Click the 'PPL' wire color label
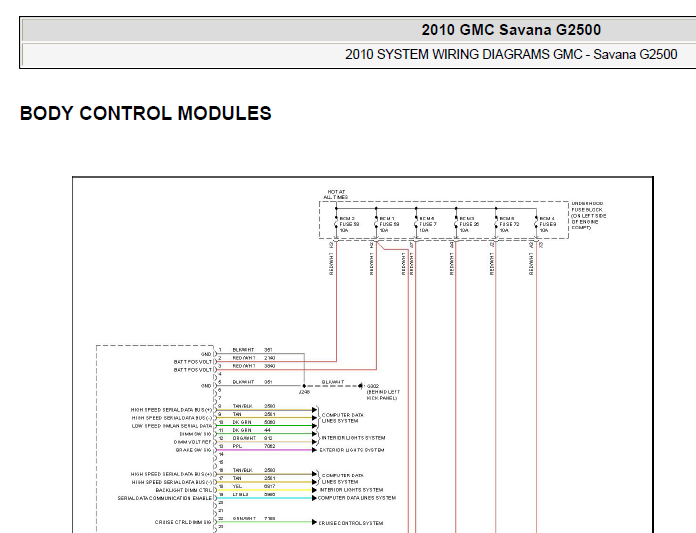Screen dimensions: 696x533 tap(237, 446)
